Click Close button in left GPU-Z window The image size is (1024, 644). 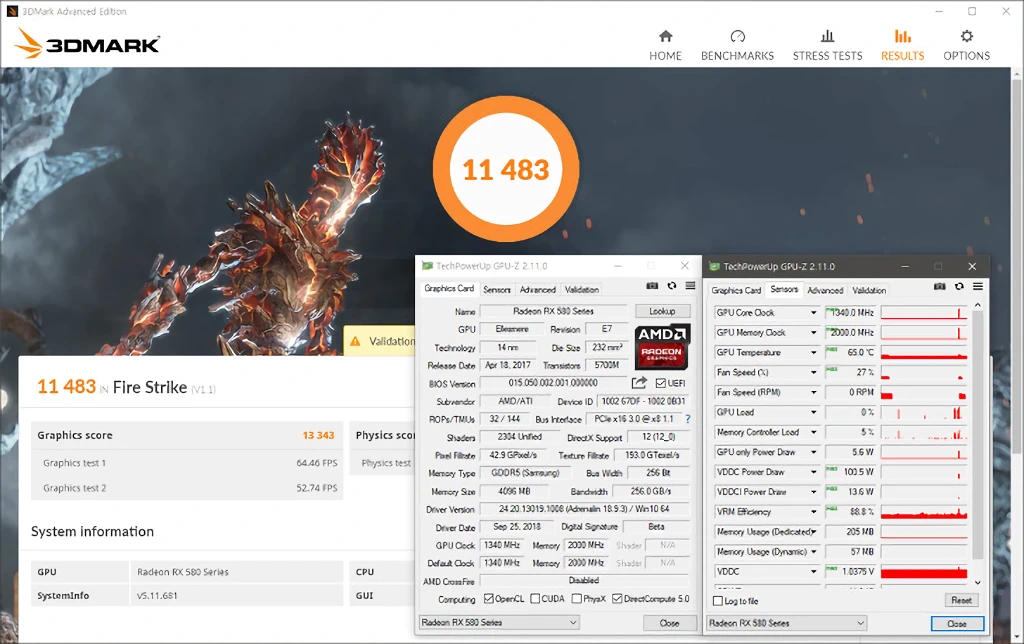tap(669, 623)
